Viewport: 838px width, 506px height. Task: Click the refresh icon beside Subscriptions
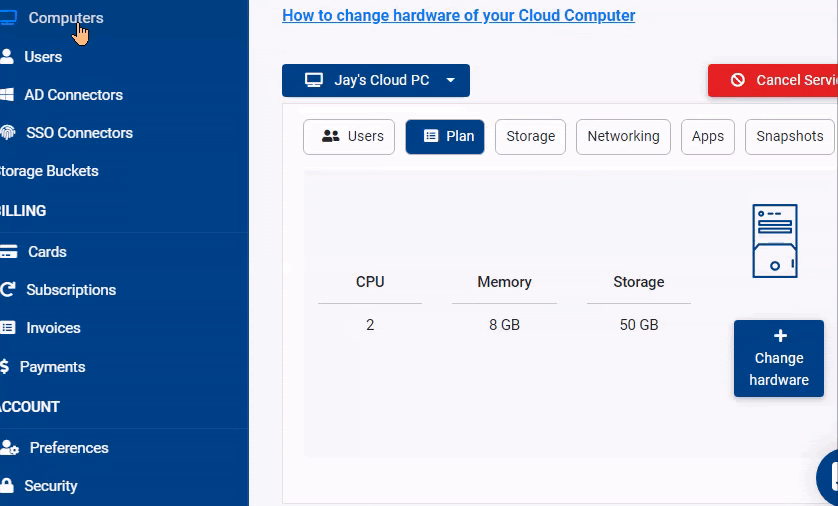tap(7, 290)
